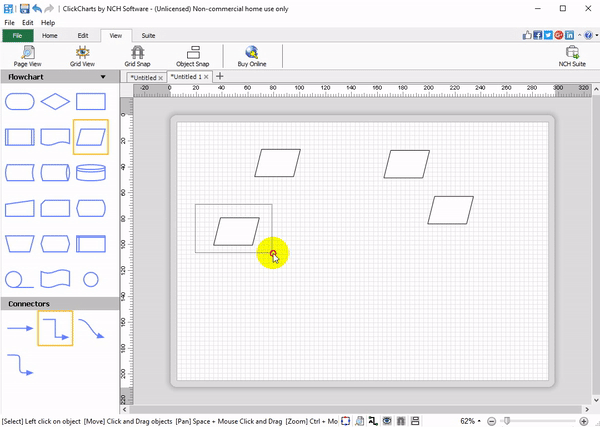
Task: Choose the highlighted right-angle arrow connector
Action: 55,328
